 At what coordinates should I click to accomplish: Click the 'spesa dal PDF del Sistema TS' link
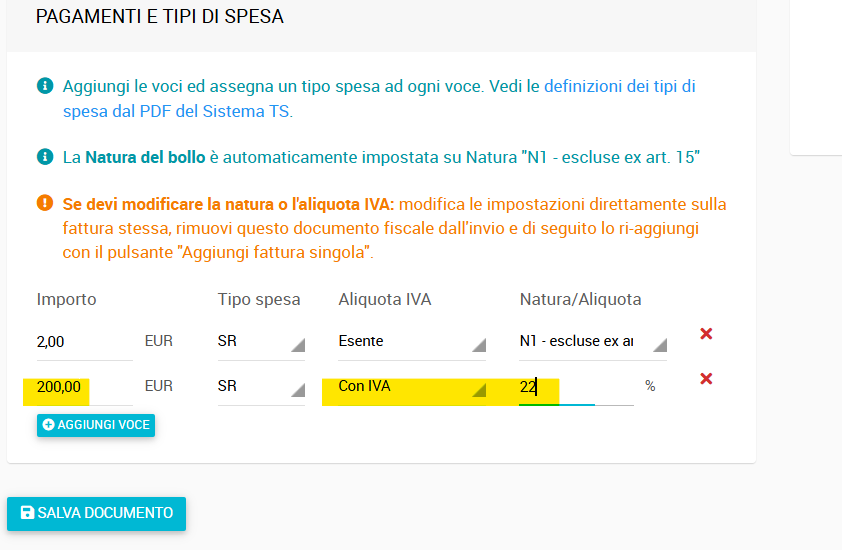tap(178, 111)
